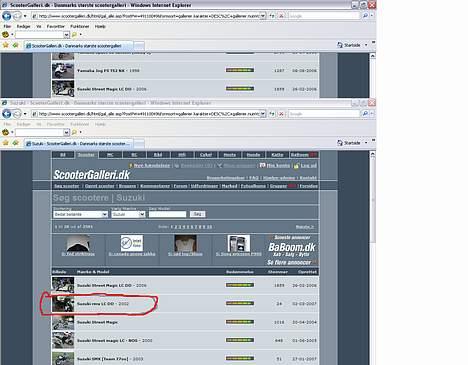
Task: Refresh the page in the top window
Action: (272, 16)
